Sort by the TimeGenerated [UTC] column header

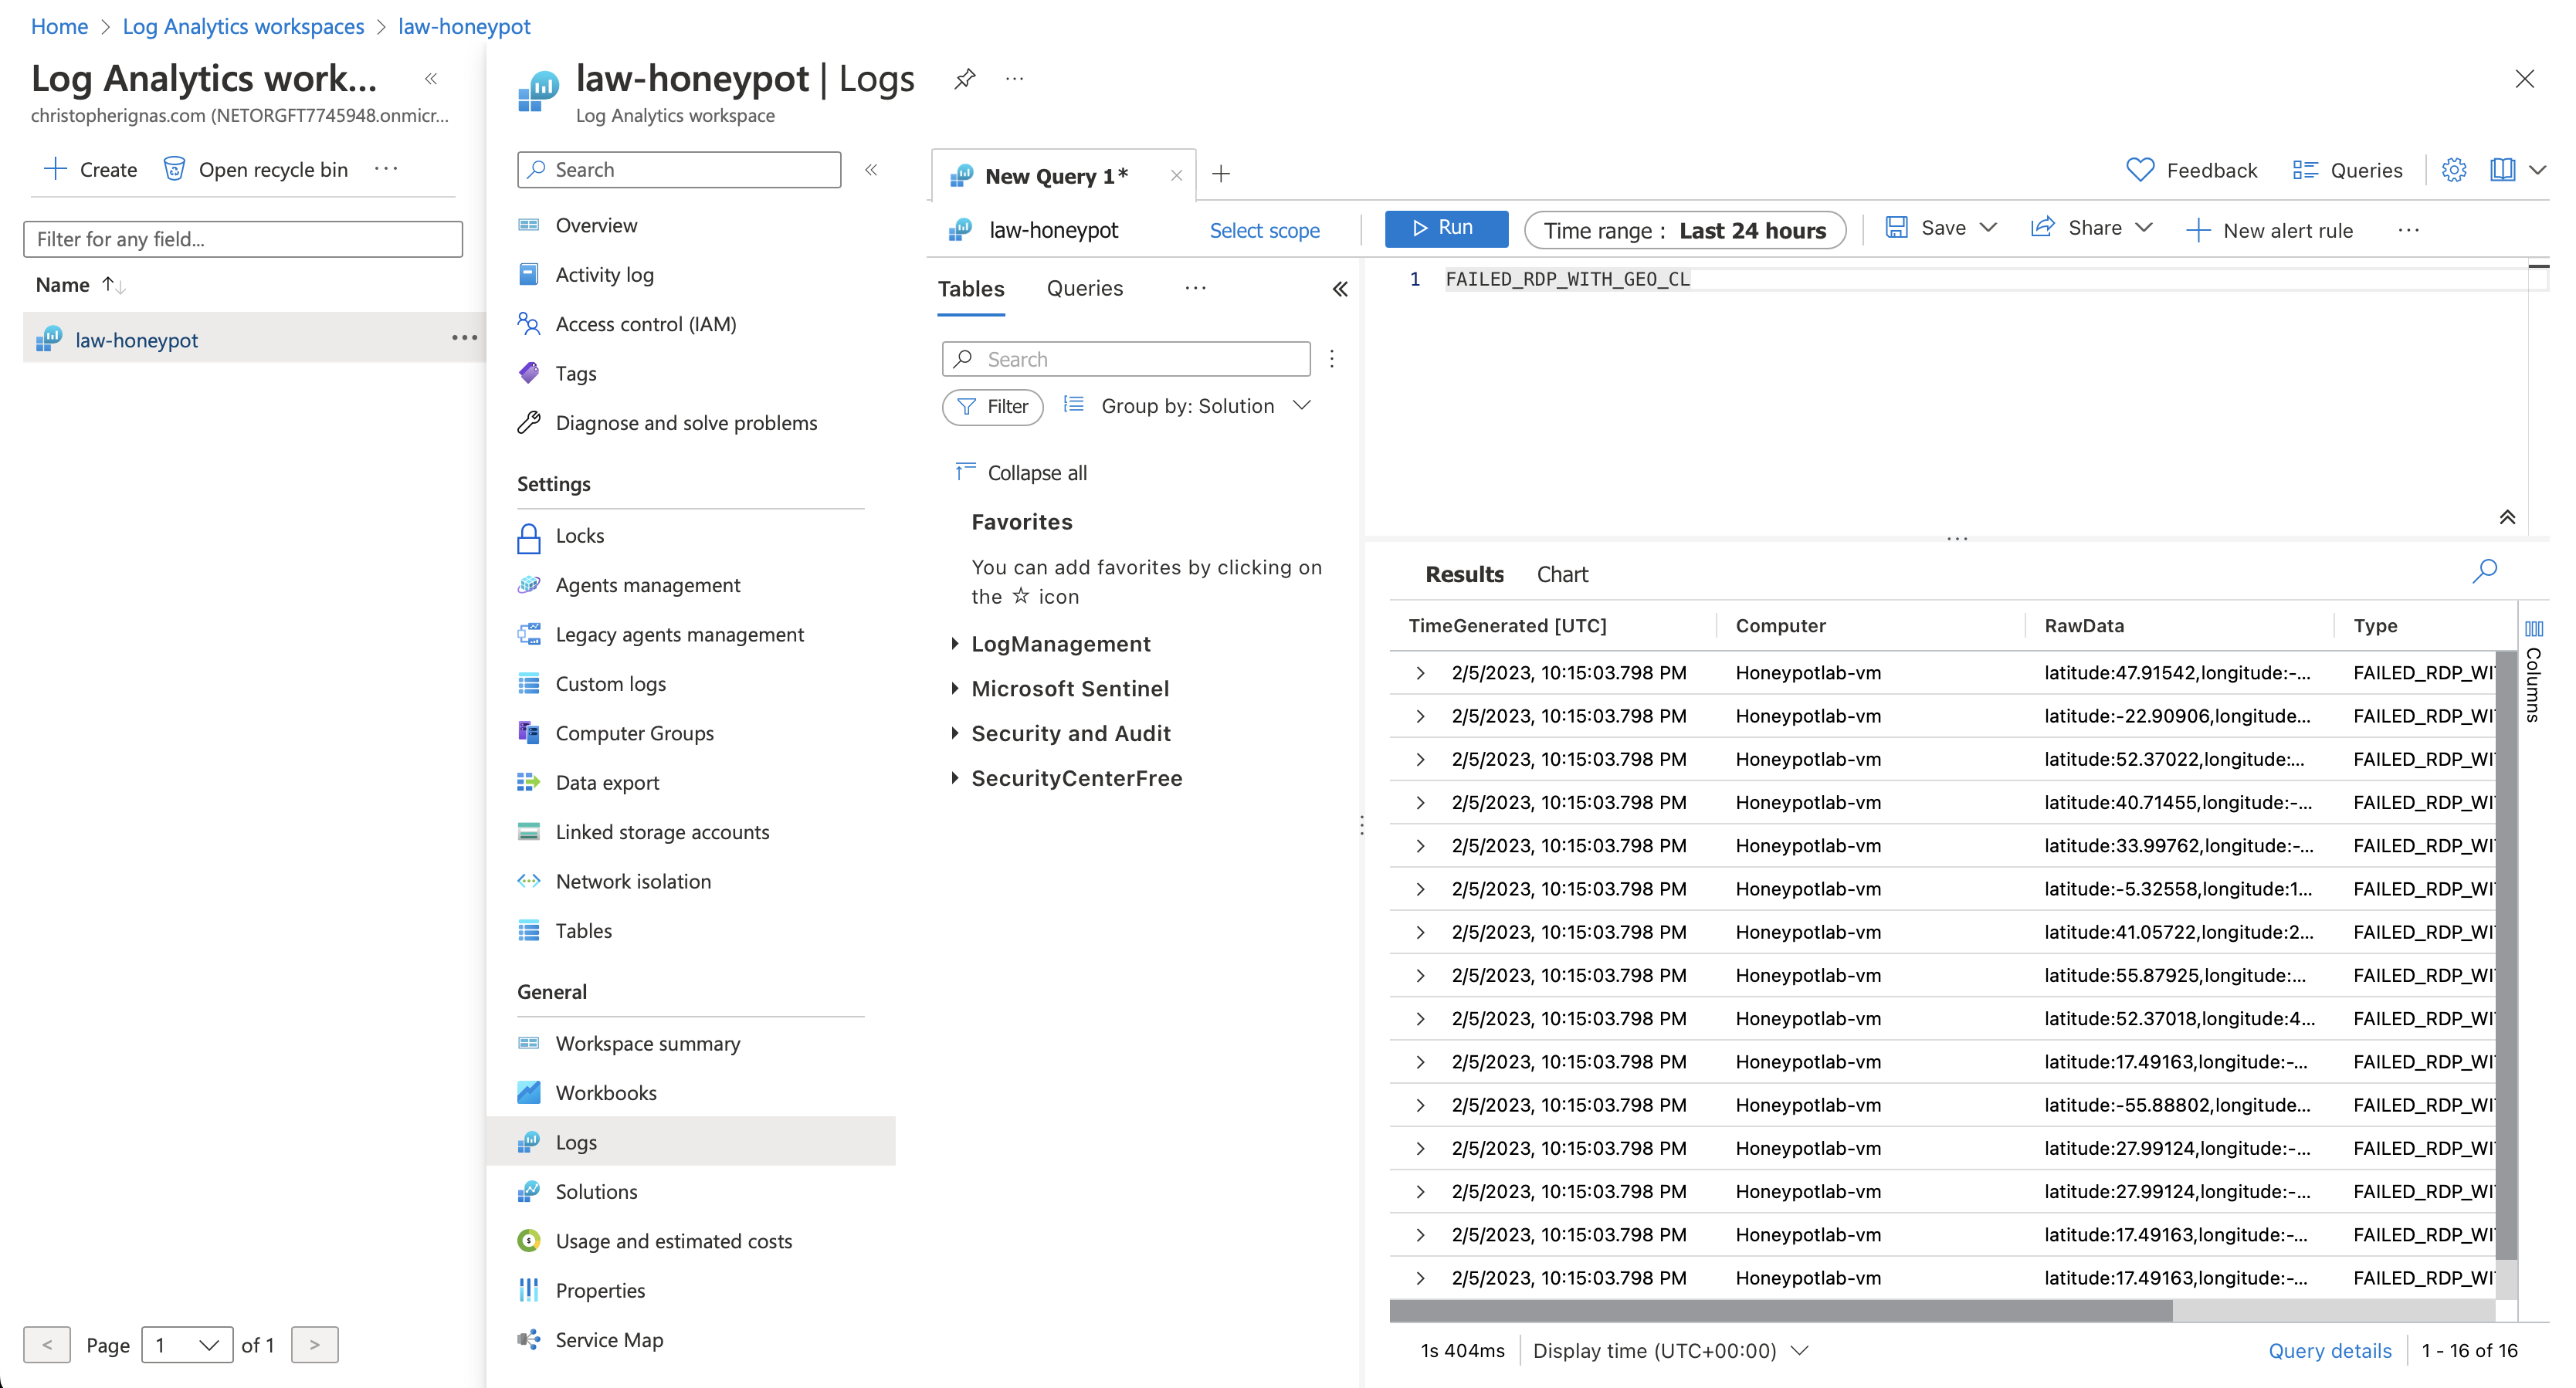(x=1507, y=626)
